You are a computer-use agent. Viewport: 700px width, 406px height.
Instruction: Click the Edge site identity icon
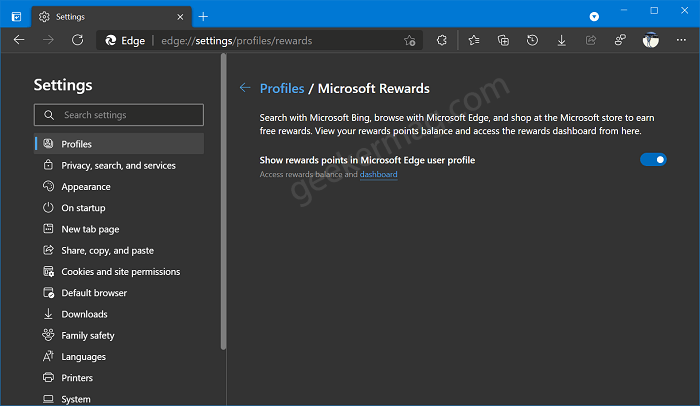(x=125, y=41)
